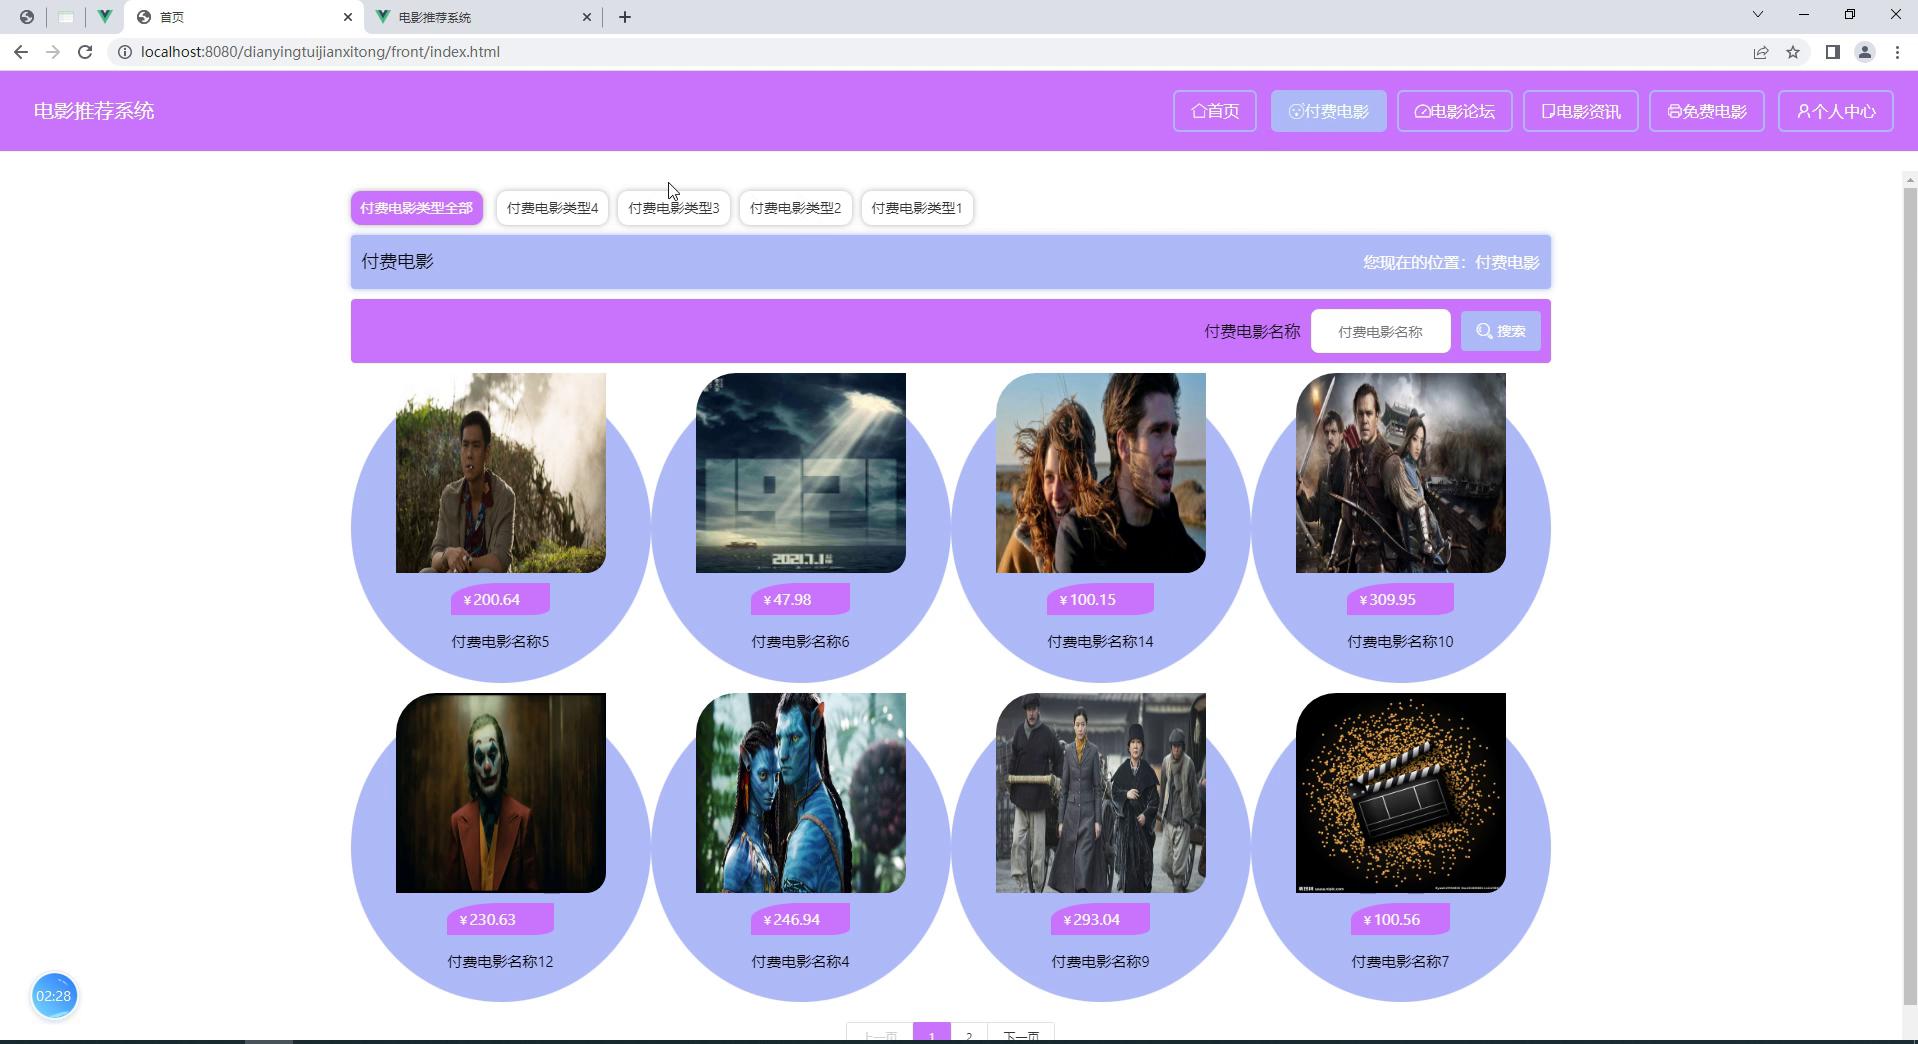Image resolution: width=1918 pixels, height=1044 pixels.
Task: Open the 1921 poster for 付费电影名称6
Action: [801, 473]
